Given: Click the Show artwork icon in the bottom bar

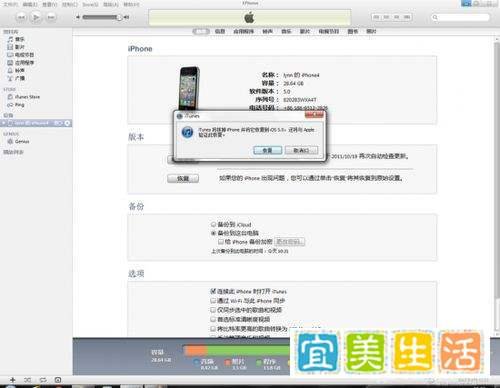Looking at the screenshot, I should (58, 380).
